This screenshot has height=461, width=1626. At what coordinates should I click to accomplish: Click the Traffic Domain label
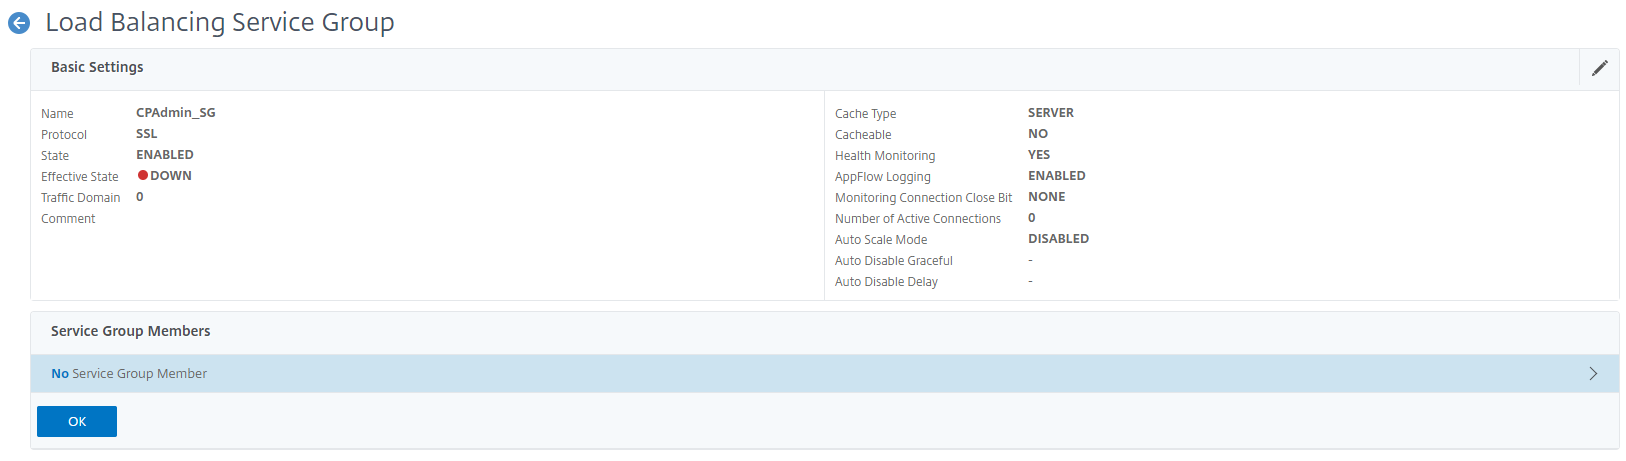(81, 198)
